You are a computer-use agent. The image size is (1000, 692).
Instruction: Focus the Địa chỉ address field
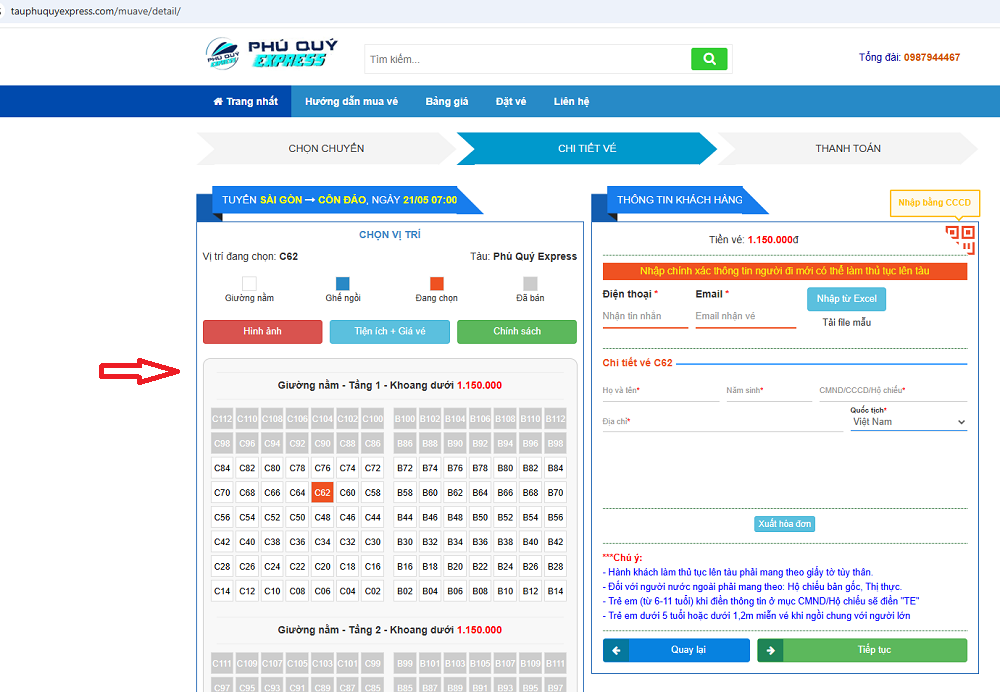tap(723, 422)
